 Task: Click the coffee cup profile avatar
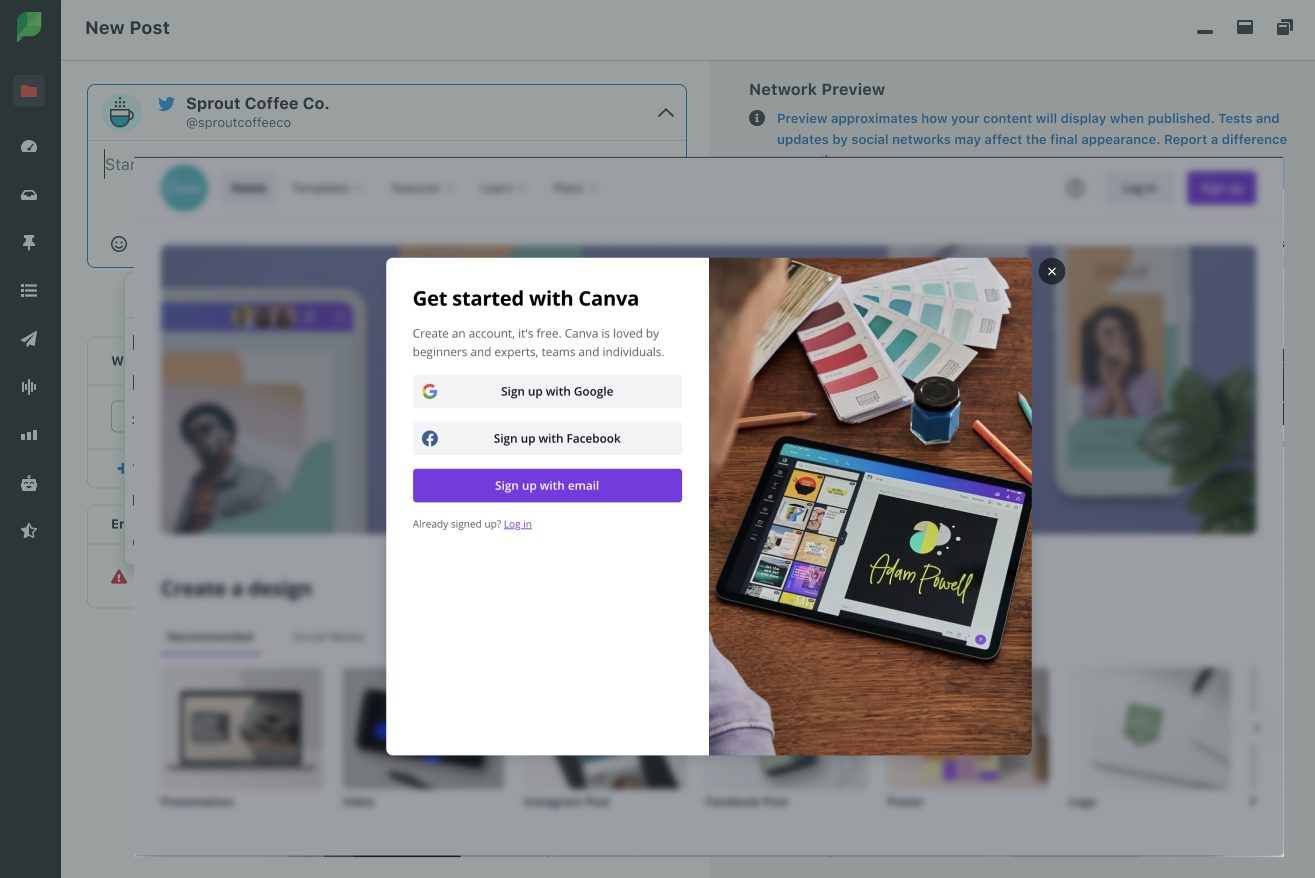pyautogui.click(x=122, y=113)
